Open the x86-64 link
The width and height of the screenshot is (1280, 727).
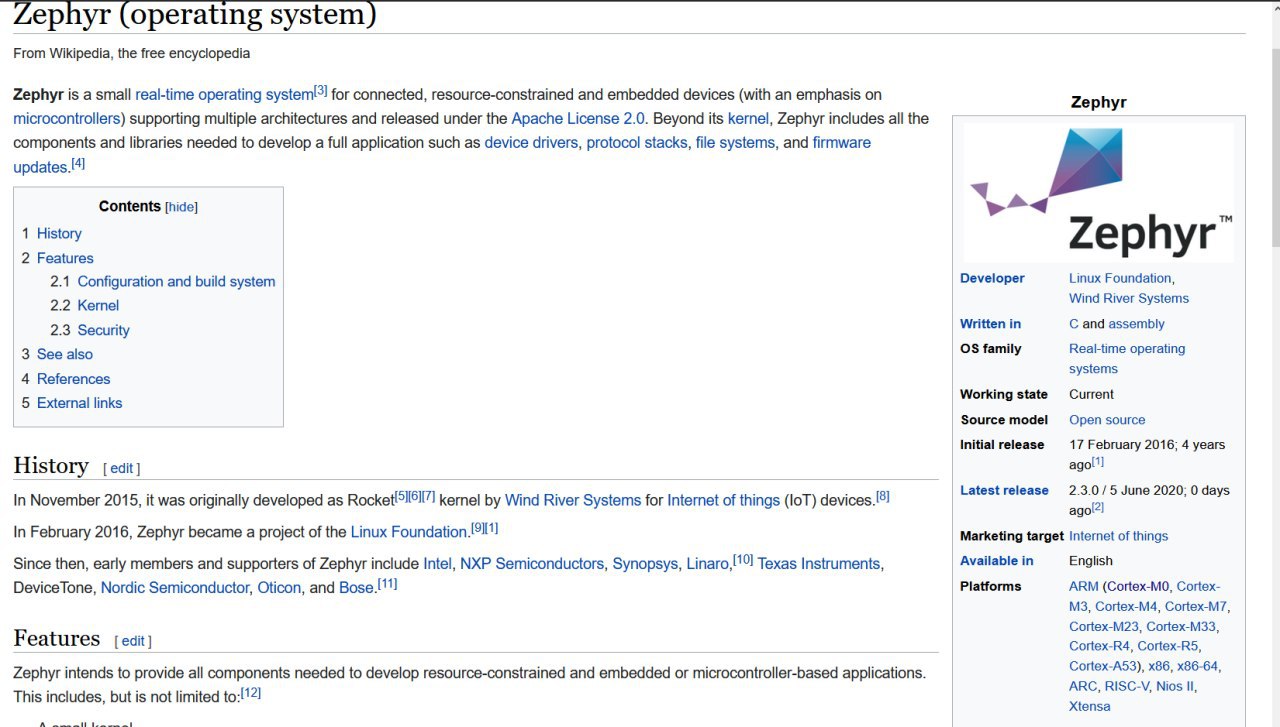point(1197,666)
